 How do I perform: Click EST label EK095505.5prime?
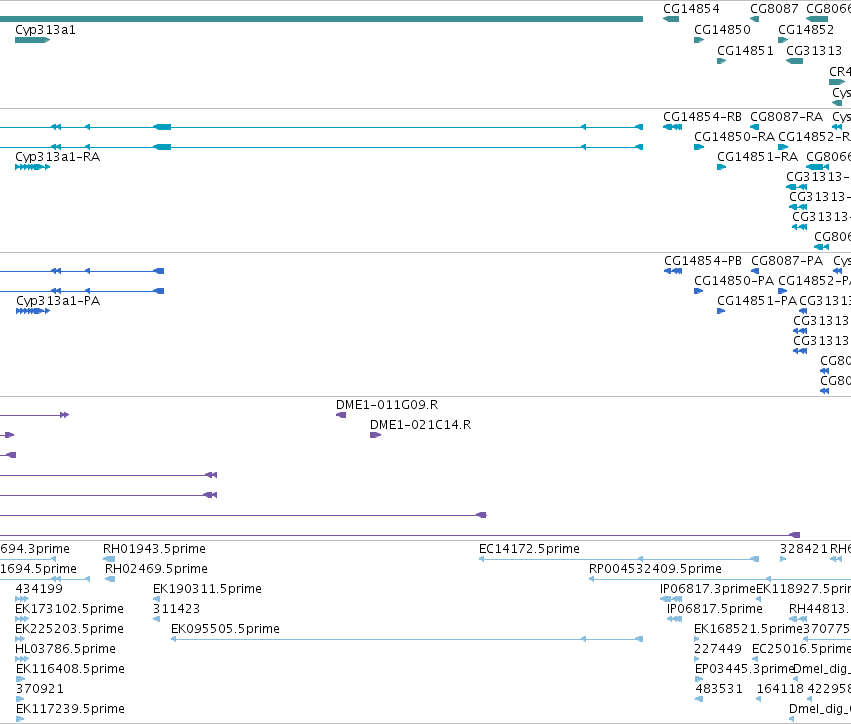click(x=225, y=629)
